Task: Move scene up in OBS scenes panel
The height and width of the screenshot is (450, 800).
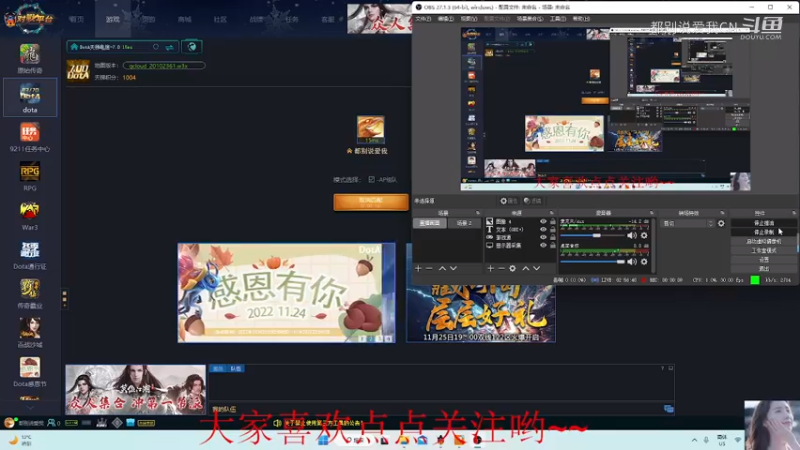Action: 442,268
